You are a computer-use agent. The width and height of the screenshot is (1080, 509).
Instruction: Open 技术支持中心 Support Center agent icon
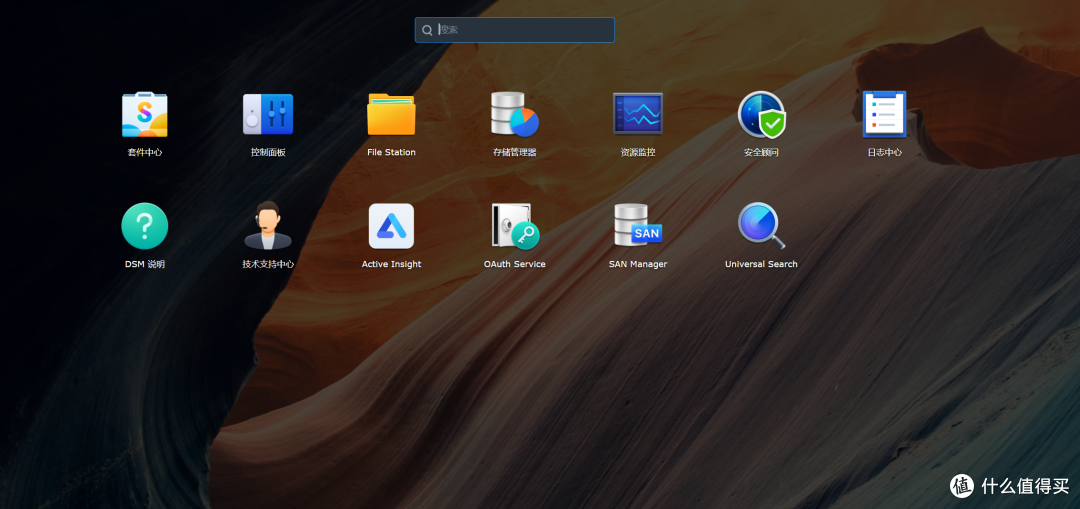[x=268, y=226]
